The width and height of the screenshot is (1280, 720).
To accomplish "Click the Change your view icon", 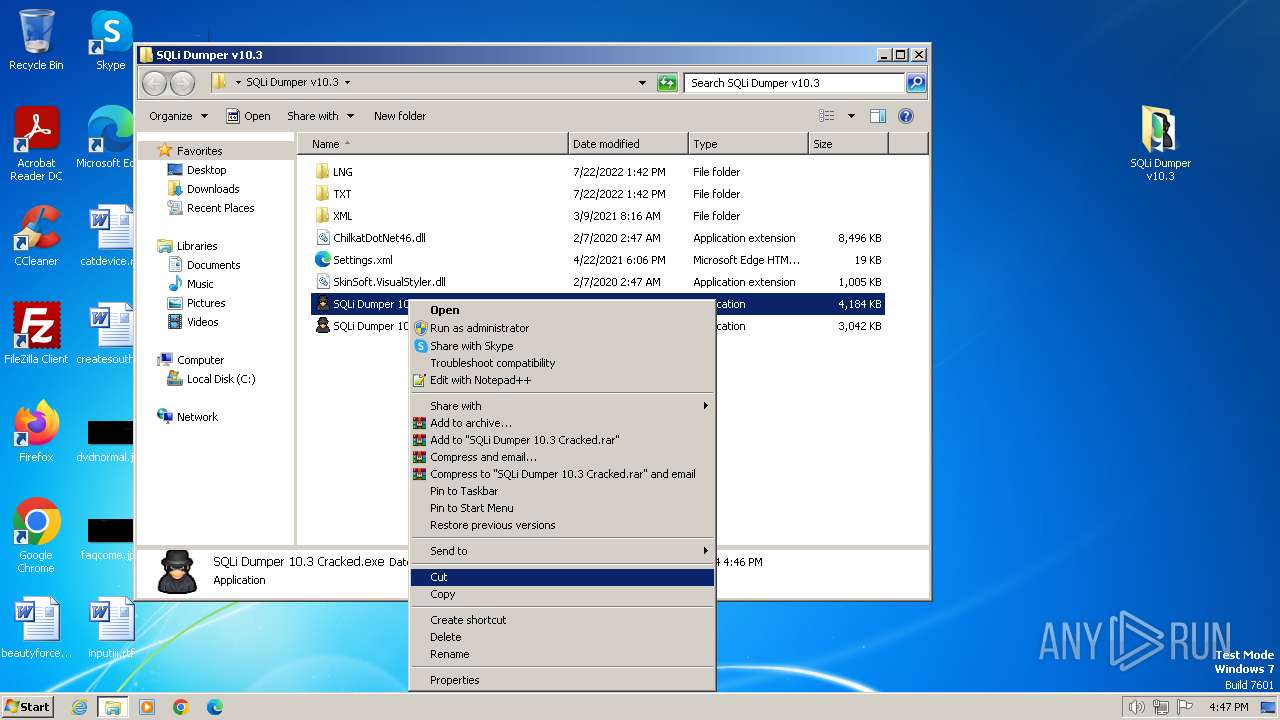I will [x=826, y=116].
